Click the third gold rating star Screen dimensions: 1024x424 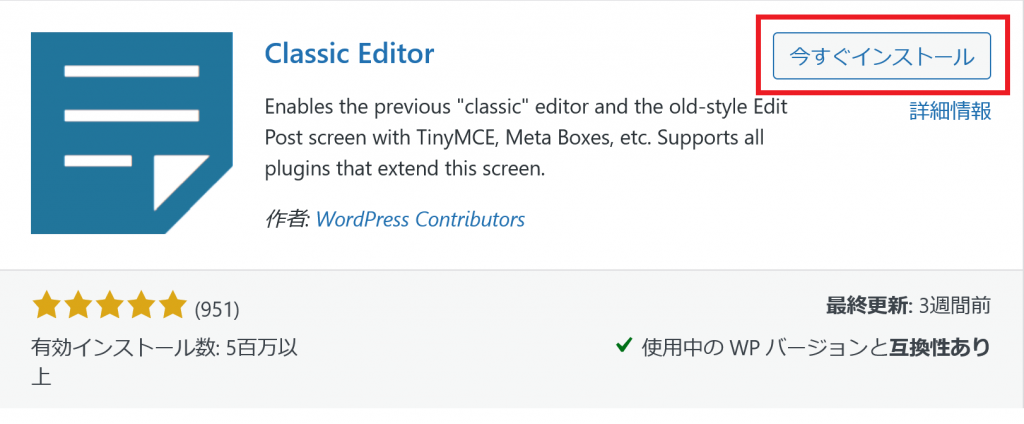(109, 305)
